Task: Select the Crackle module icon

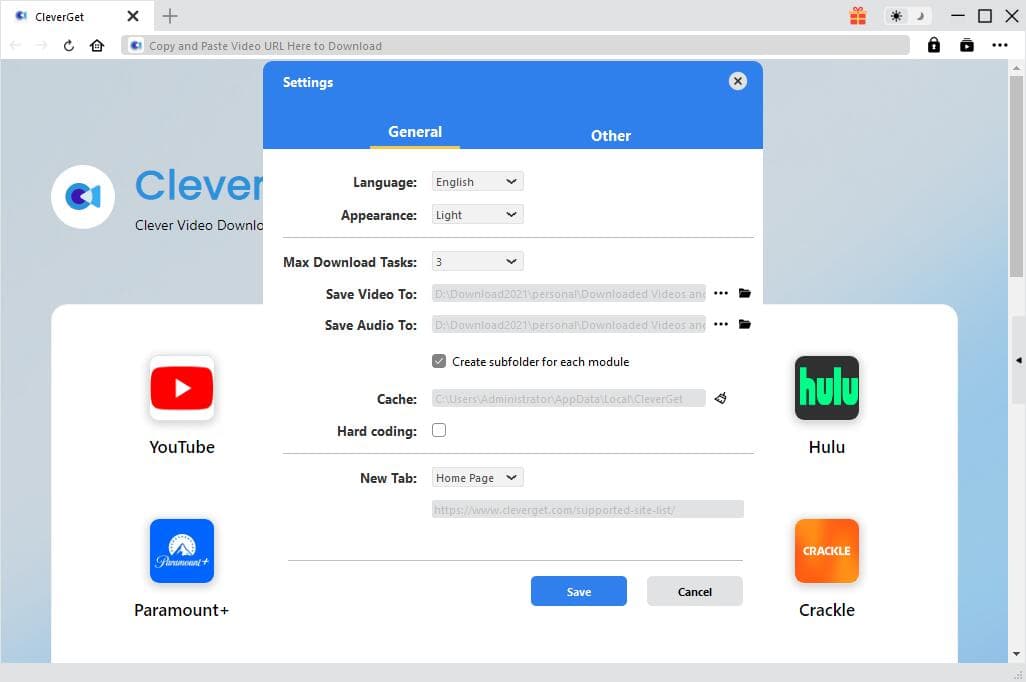Action: 826,551
